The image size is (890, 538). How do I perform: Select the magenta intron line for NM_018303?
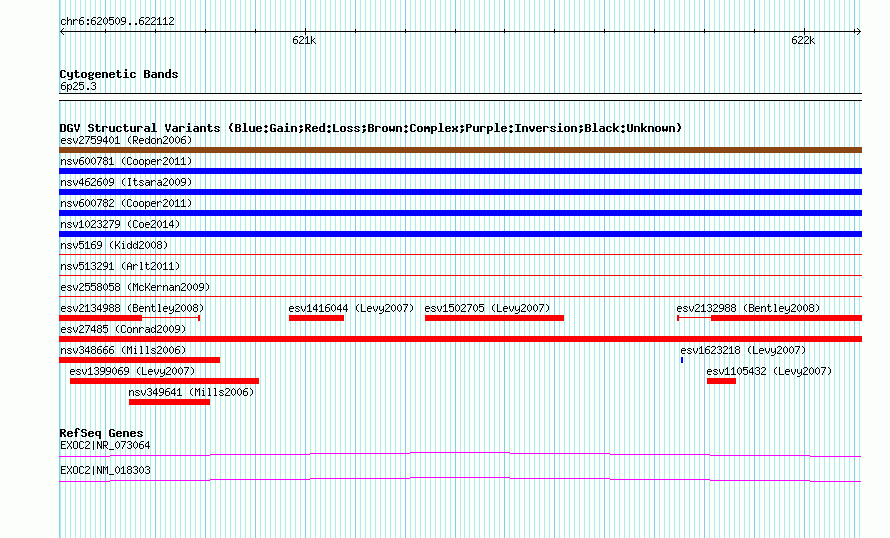click(x=460, y=480)
